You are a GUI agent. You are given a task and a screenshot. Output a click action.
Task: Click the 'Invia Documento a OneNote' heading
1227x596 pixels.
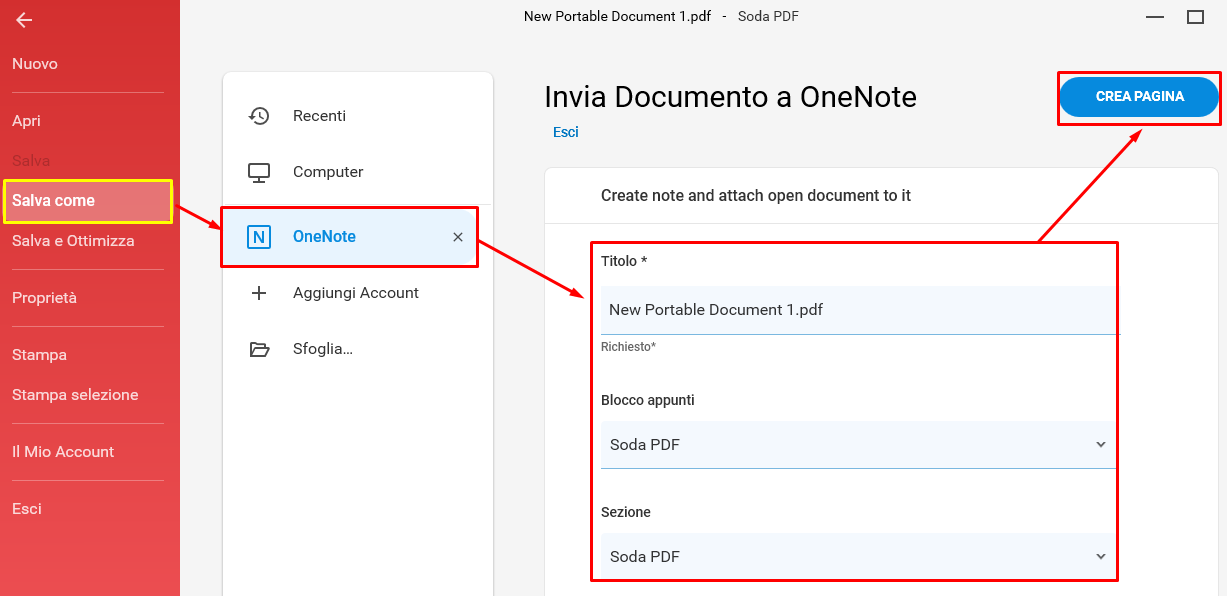730,97
